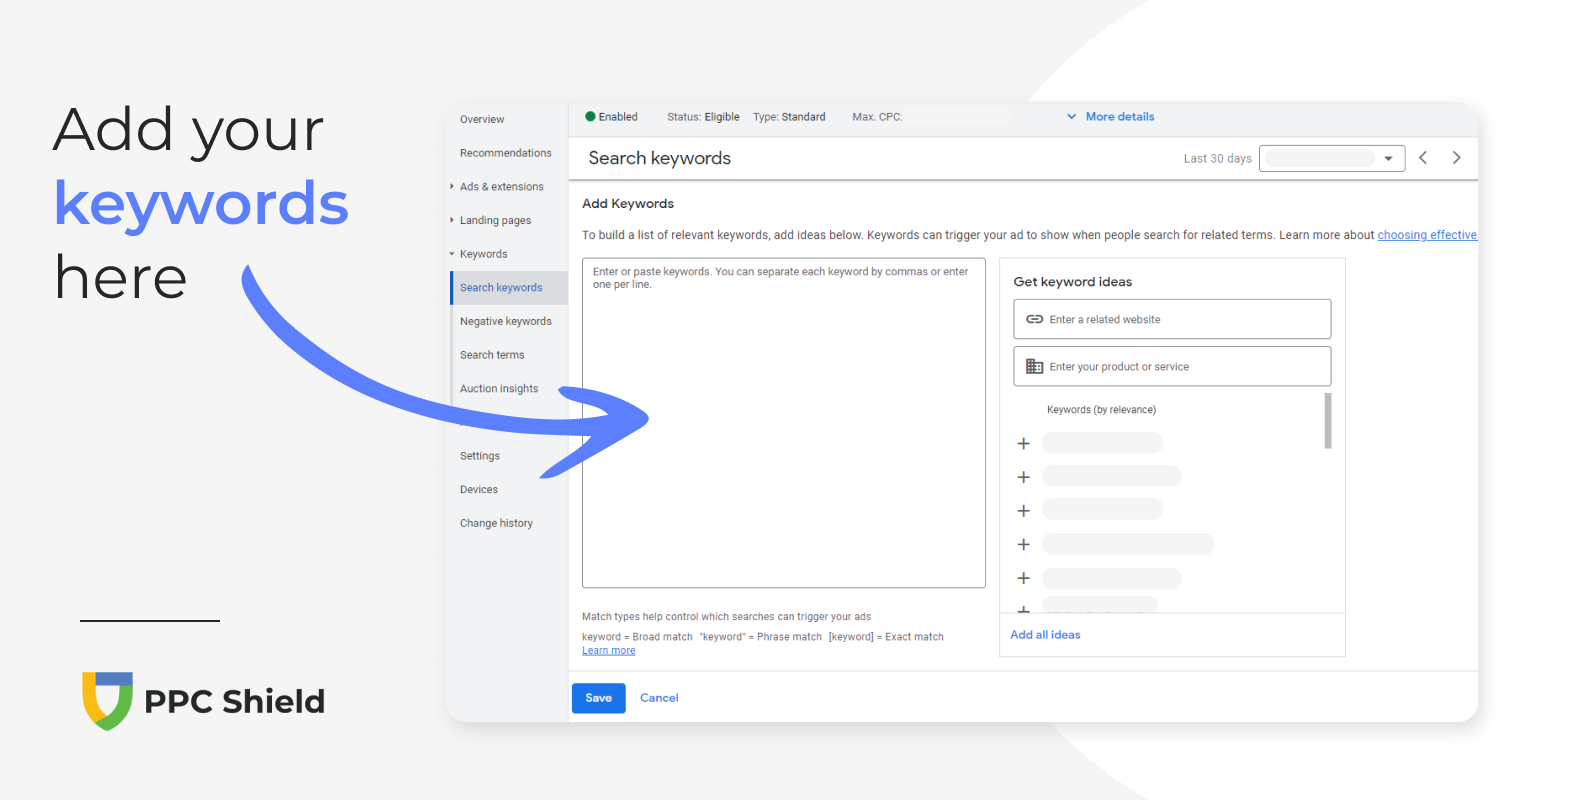Go to the previous date range arrow
1580x800 pixels.
[1423, 158]
